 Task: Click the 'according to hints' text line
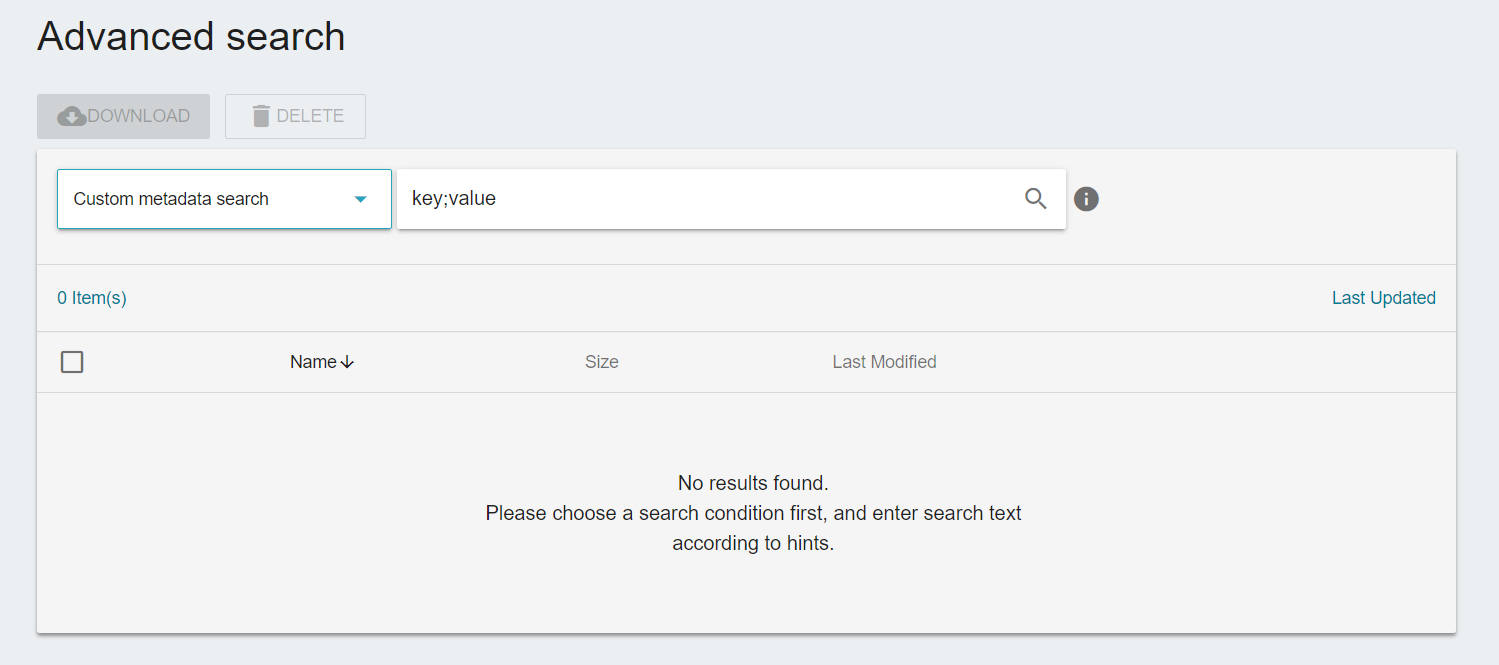753,543
